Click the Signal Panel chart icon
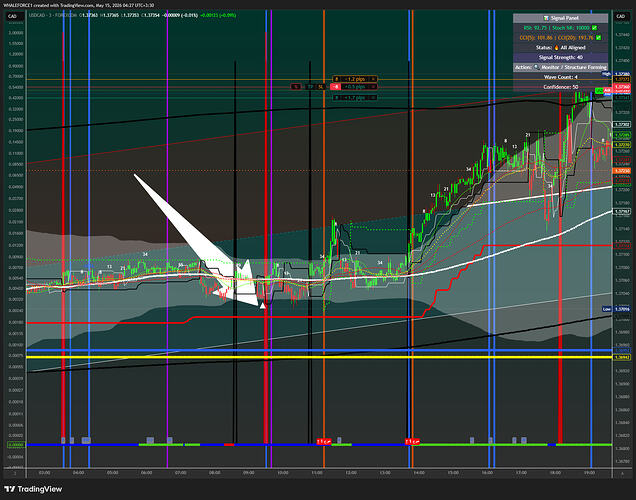Viewport: 636px width, 500px height. coord(546,18)
